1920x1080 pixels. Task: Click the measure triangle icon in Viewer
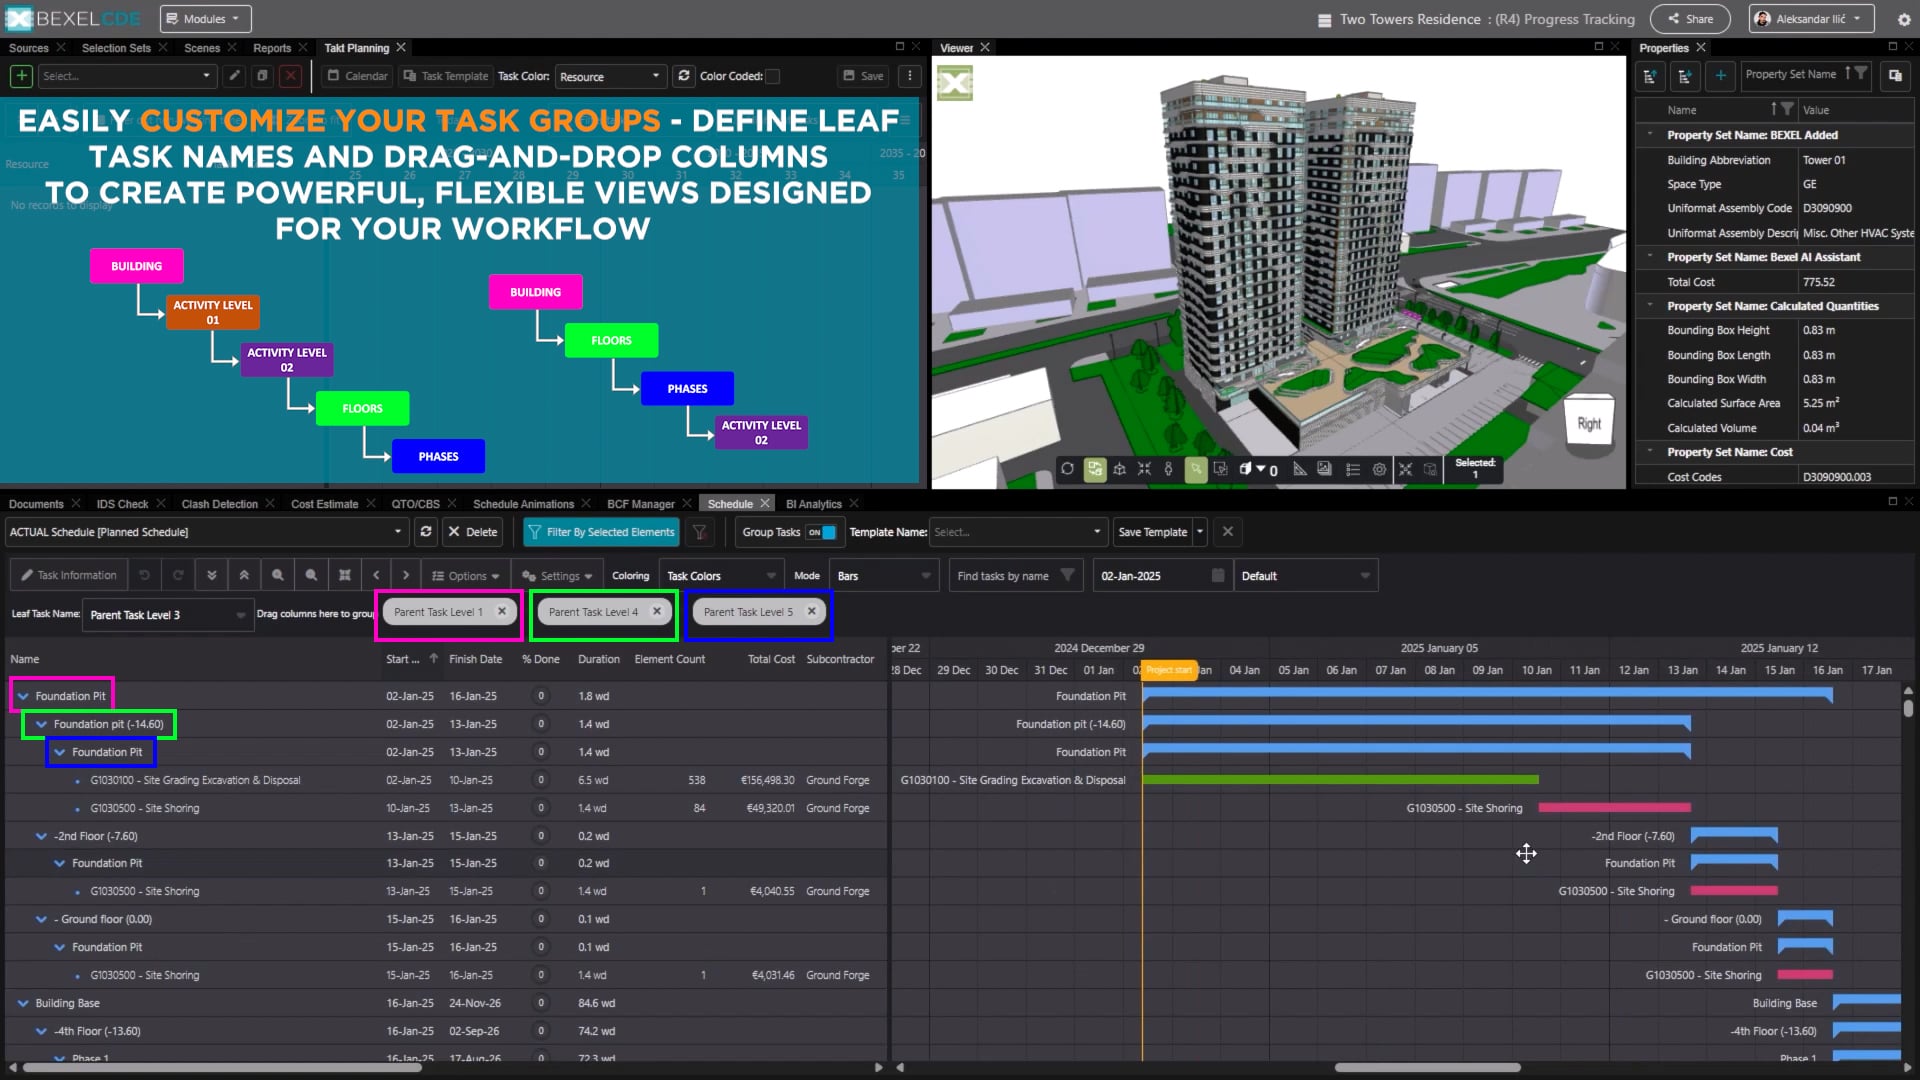1300,469
